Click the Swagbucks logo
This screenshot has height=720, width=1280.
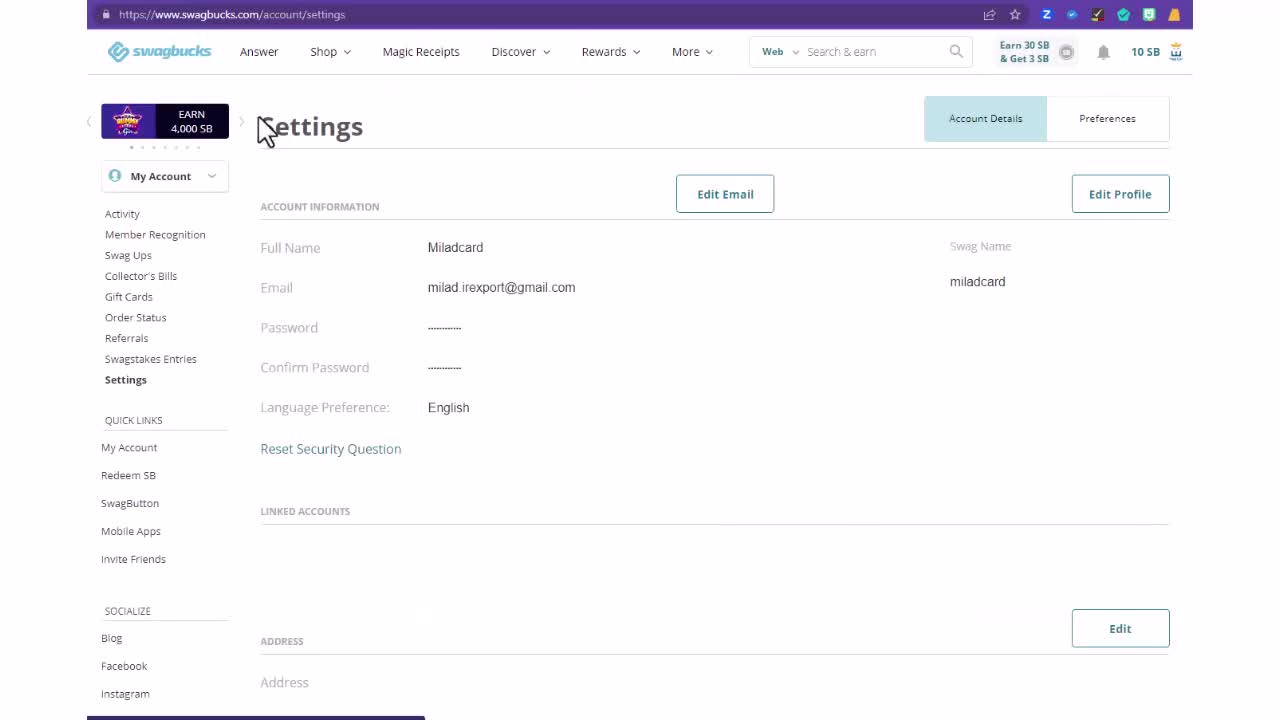click(160, 52)
